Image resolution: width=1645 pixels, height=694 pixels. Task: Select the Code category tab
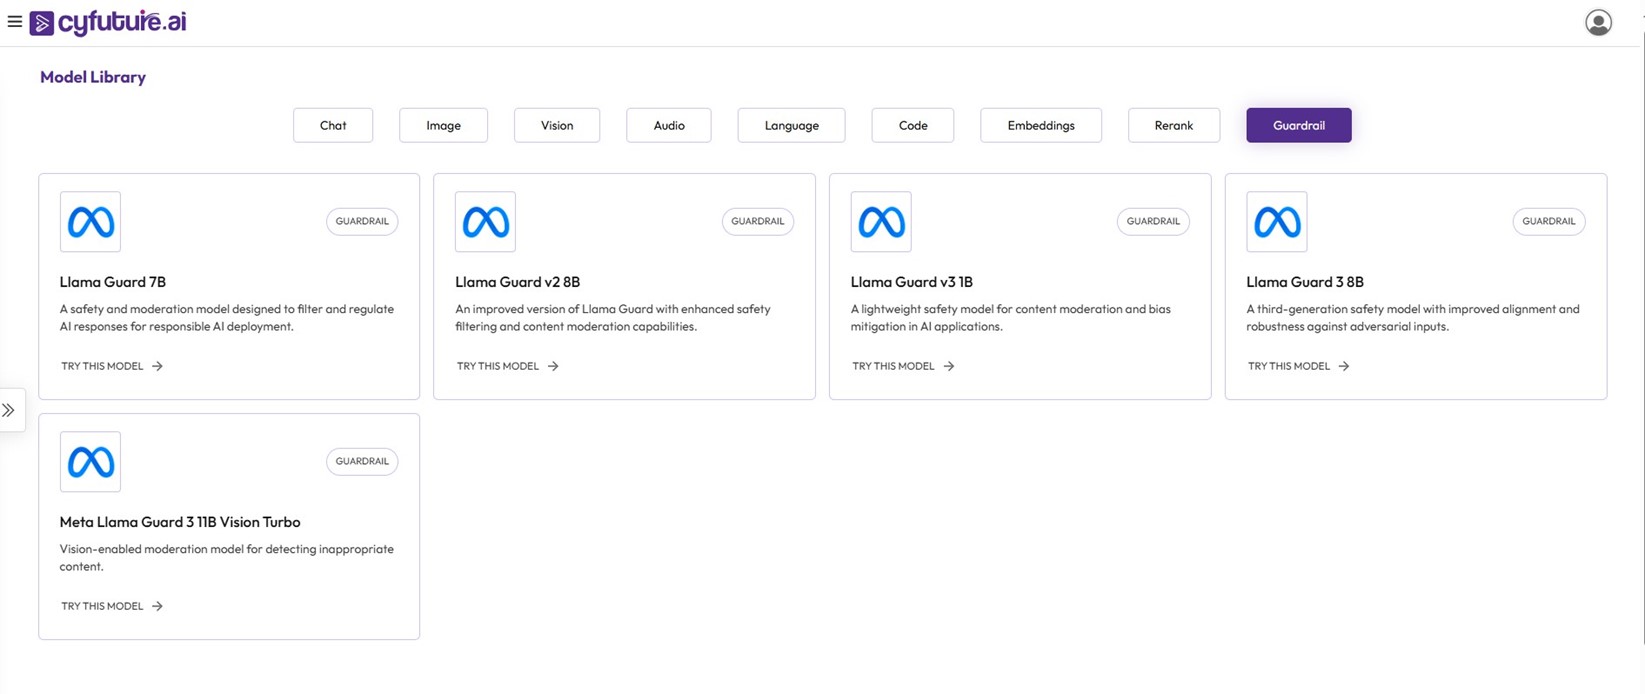(912, 125)
